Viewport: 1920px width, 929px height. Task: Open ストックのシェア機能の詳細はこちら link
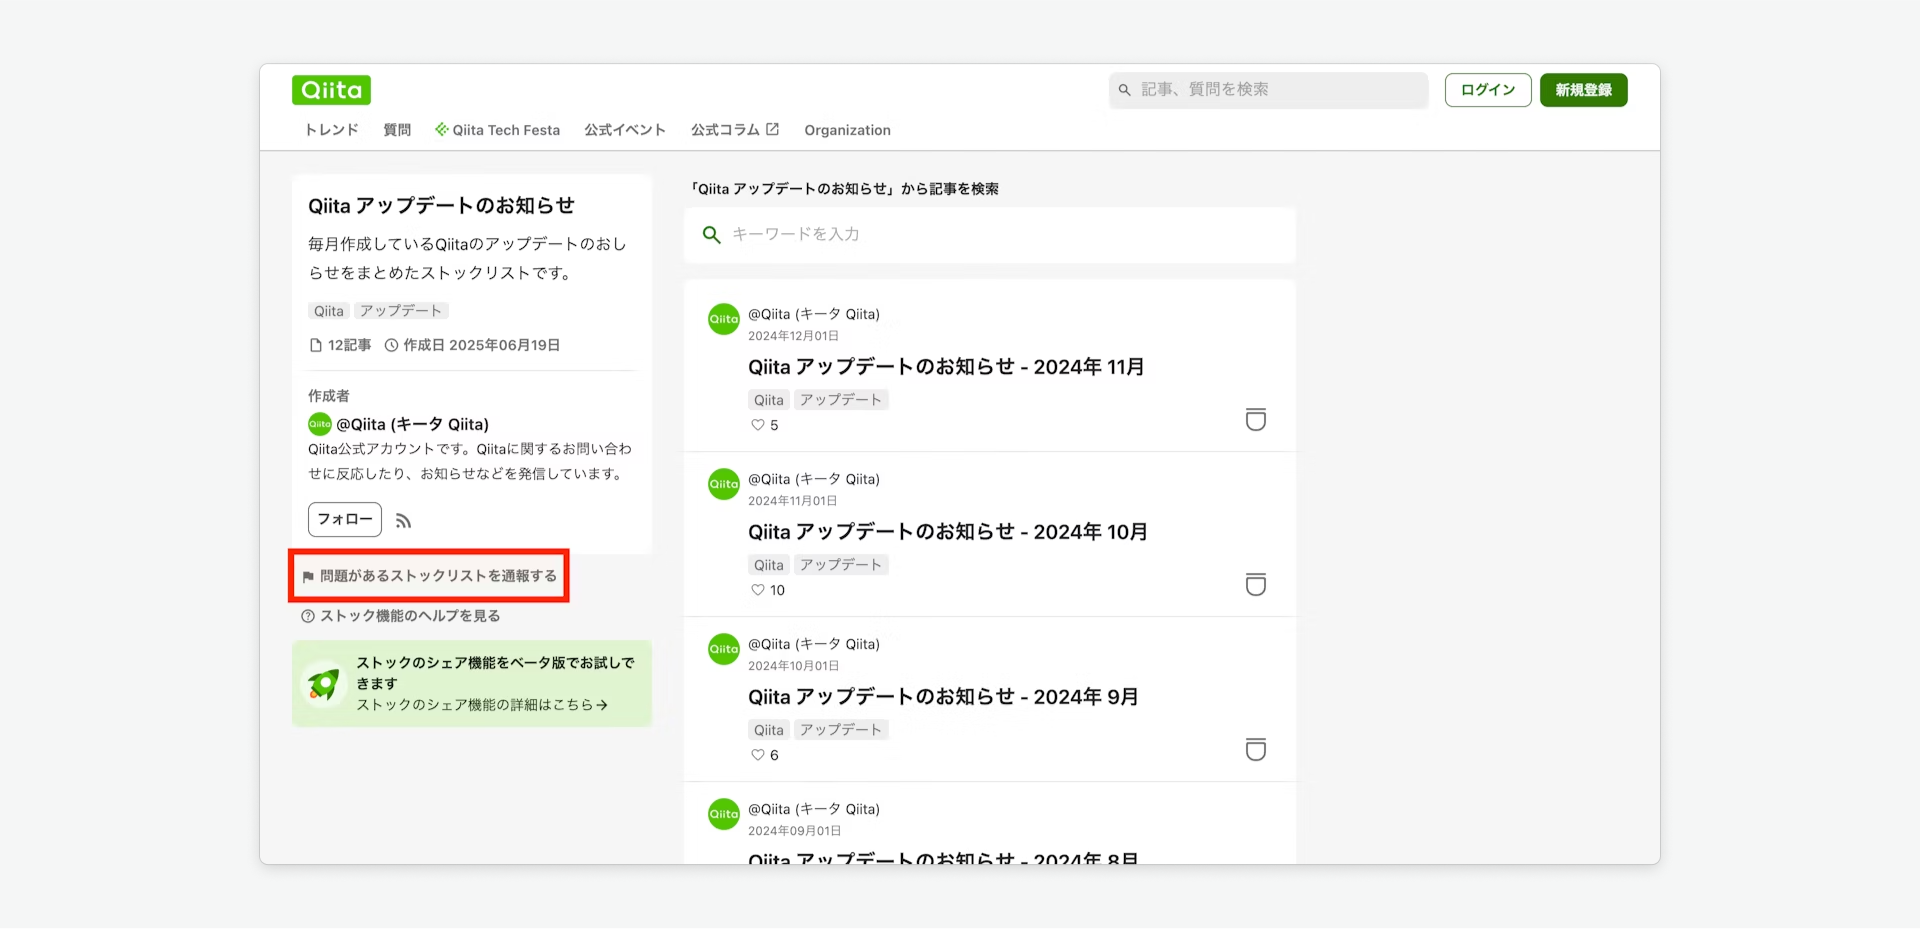(482, 705)
